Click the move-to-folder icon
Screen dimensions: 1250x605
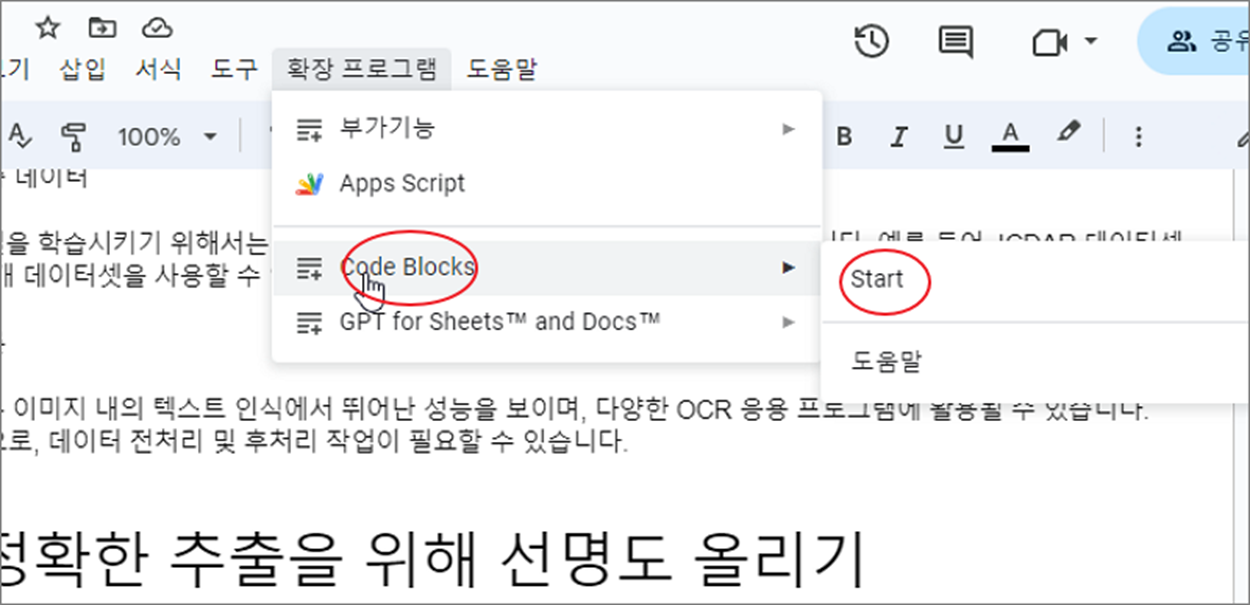coord(101,27)
